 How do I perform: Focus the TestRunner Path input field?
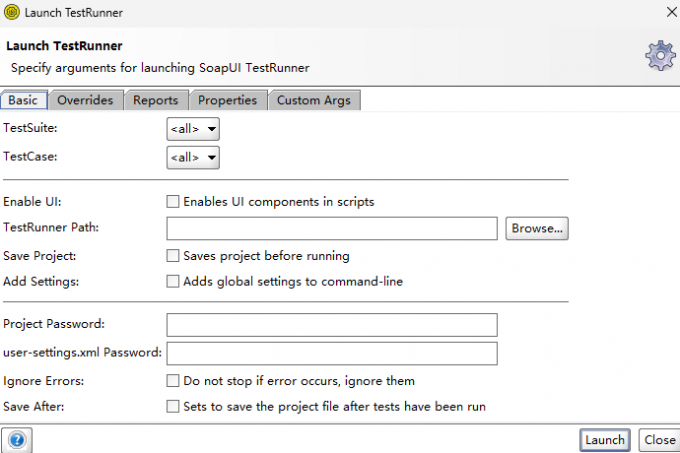coord(332,228)
